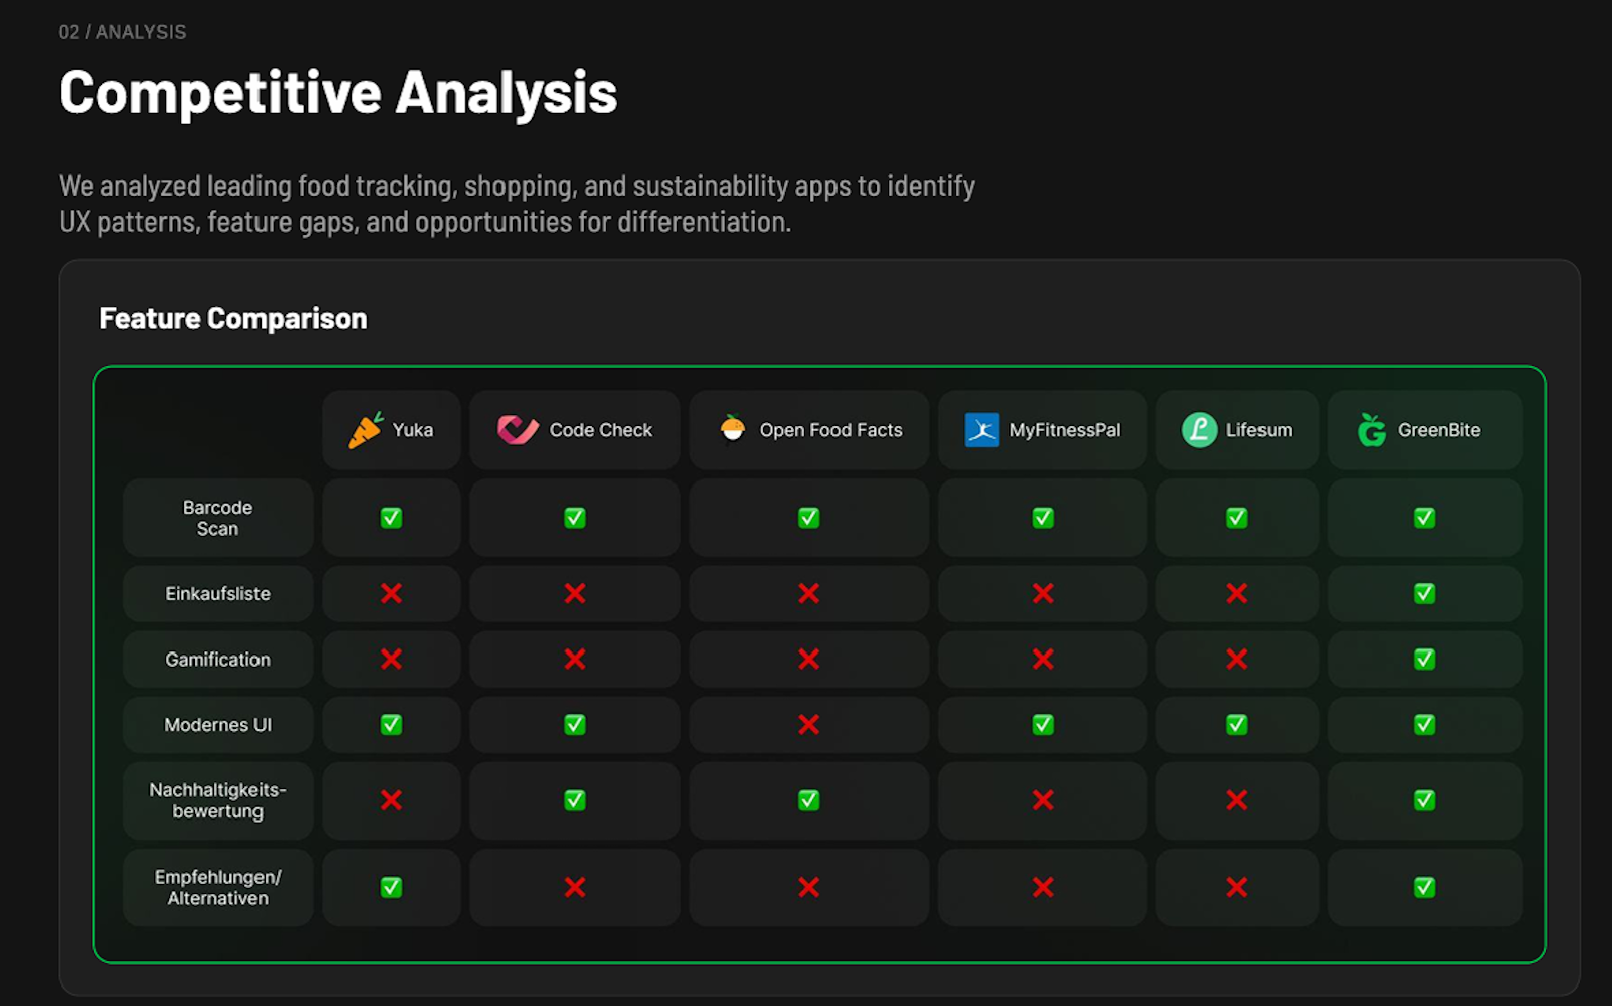Click the Modernes UI checkmark for MyFitnessPal
Screen dimensions: 1612x1006
[x=1043, y=725]
